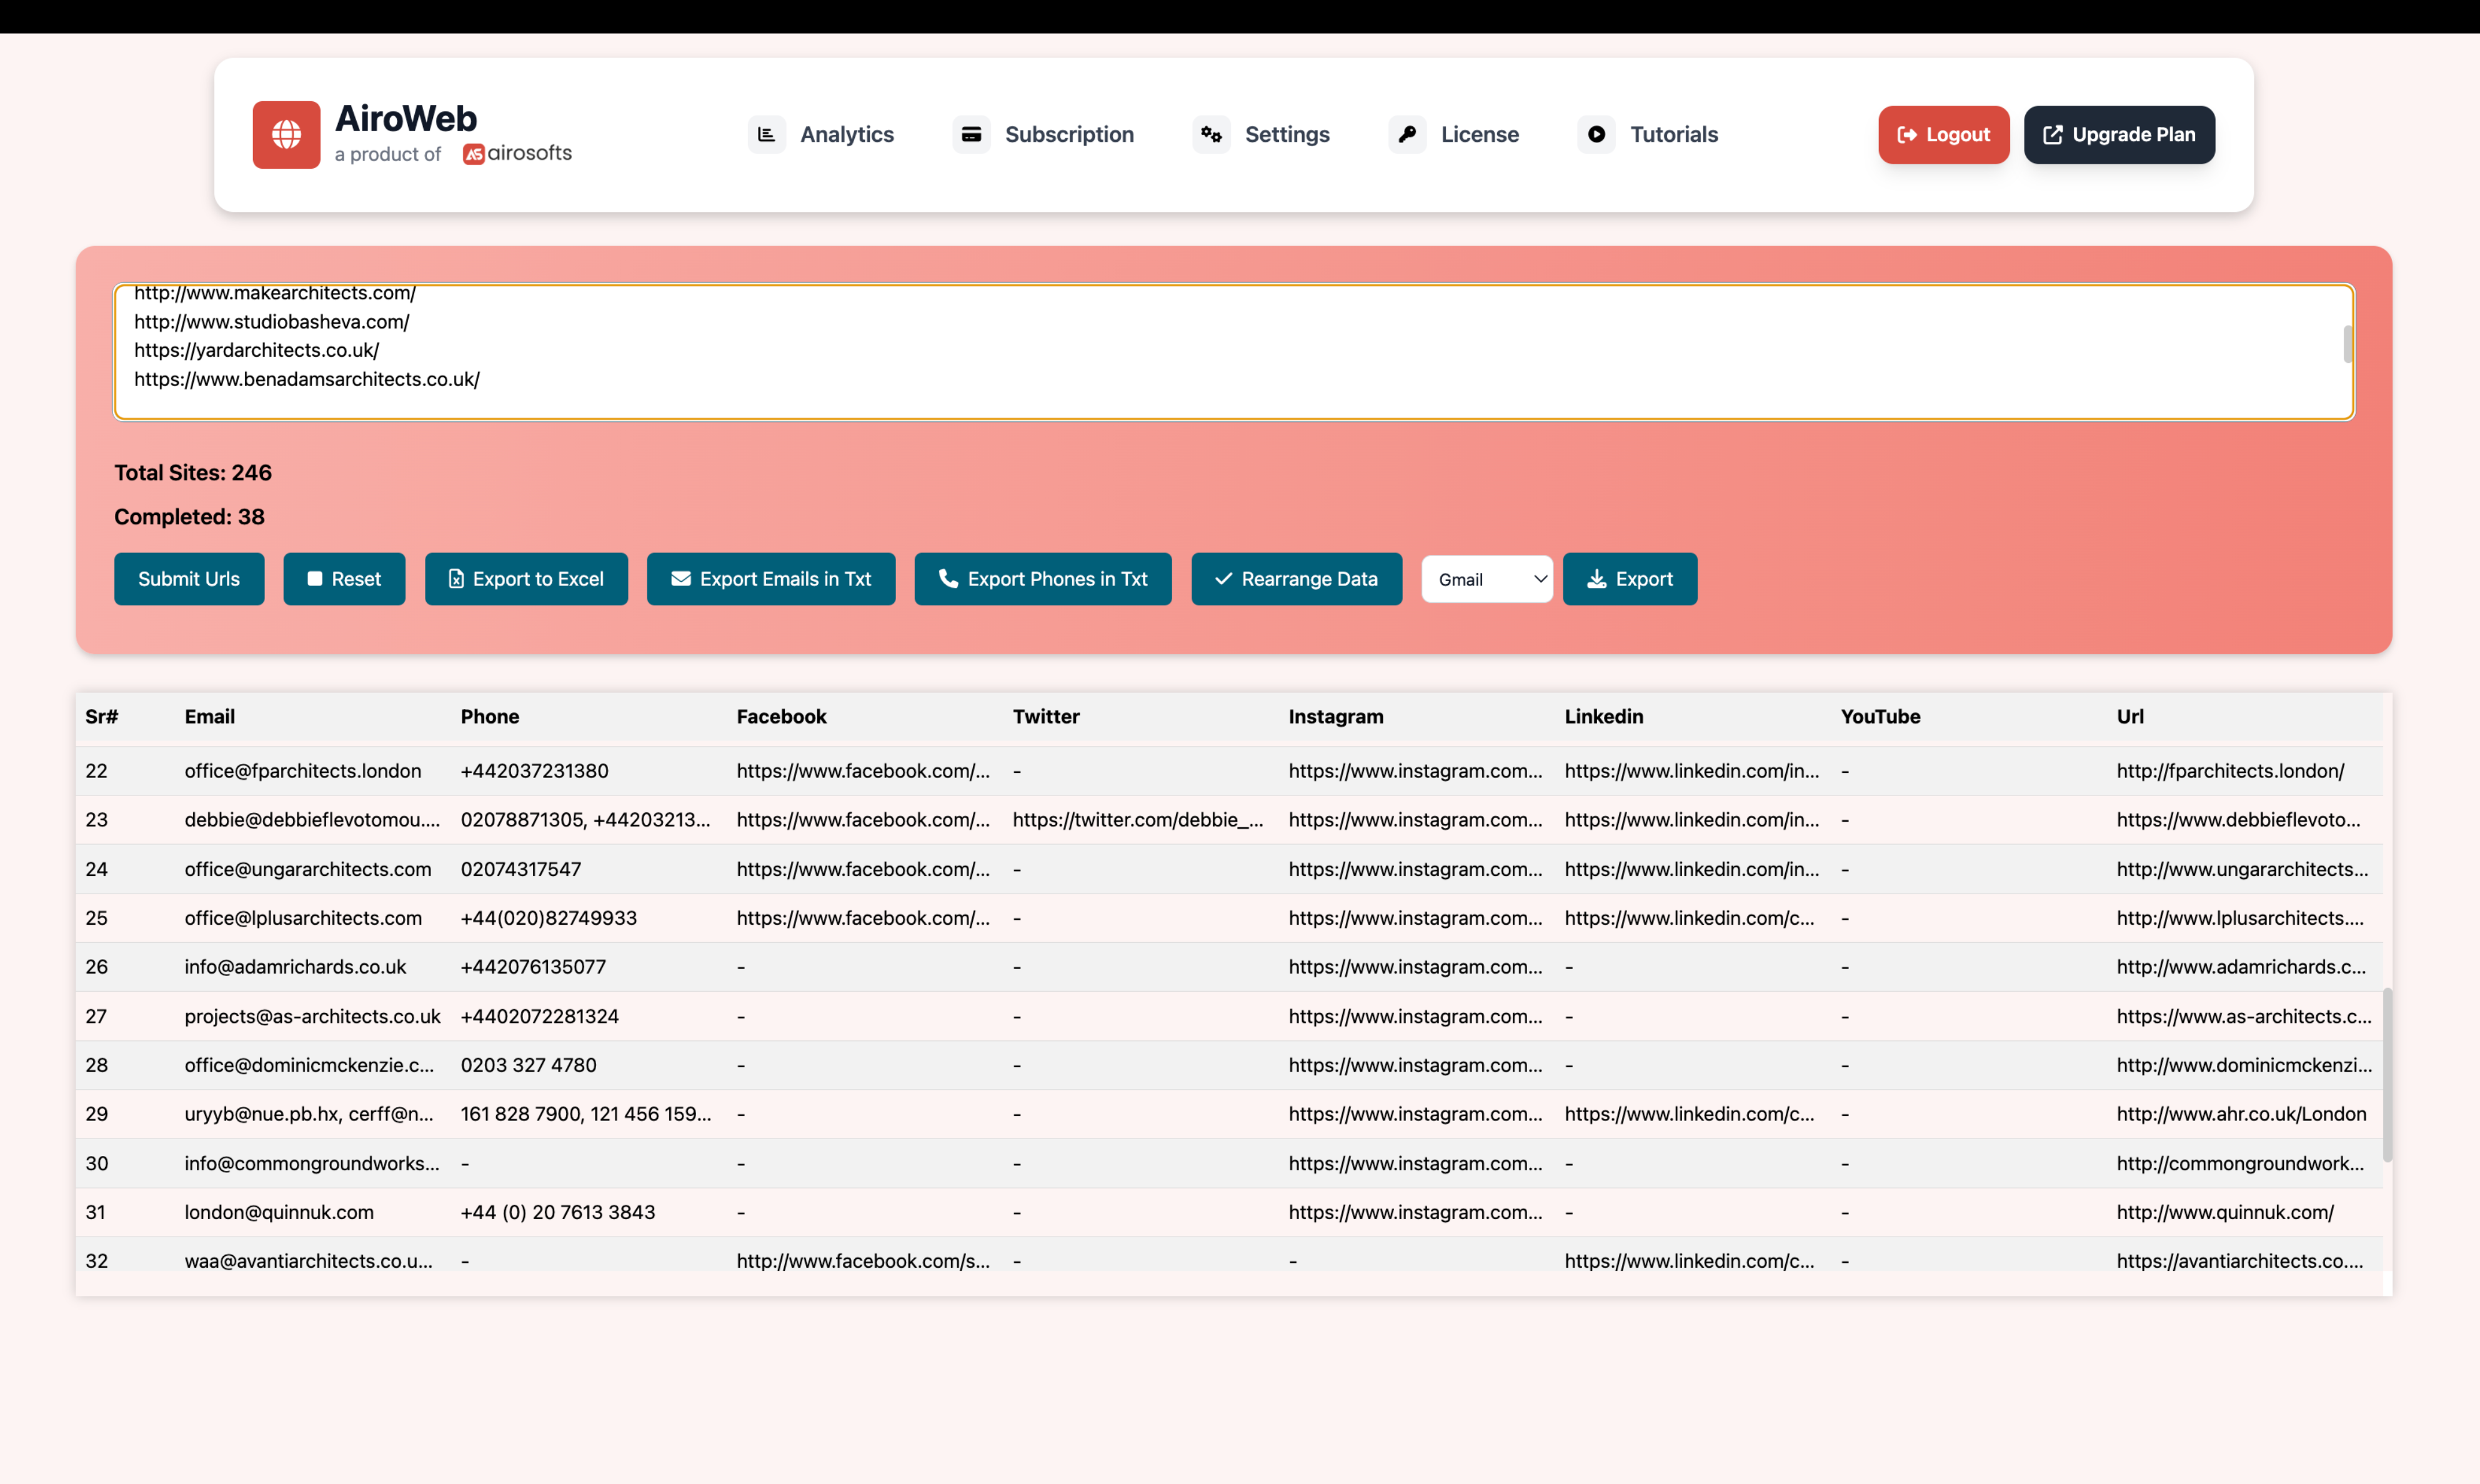Click phone +44 (0) 20 7613 3843

(x=557, y=1212)
